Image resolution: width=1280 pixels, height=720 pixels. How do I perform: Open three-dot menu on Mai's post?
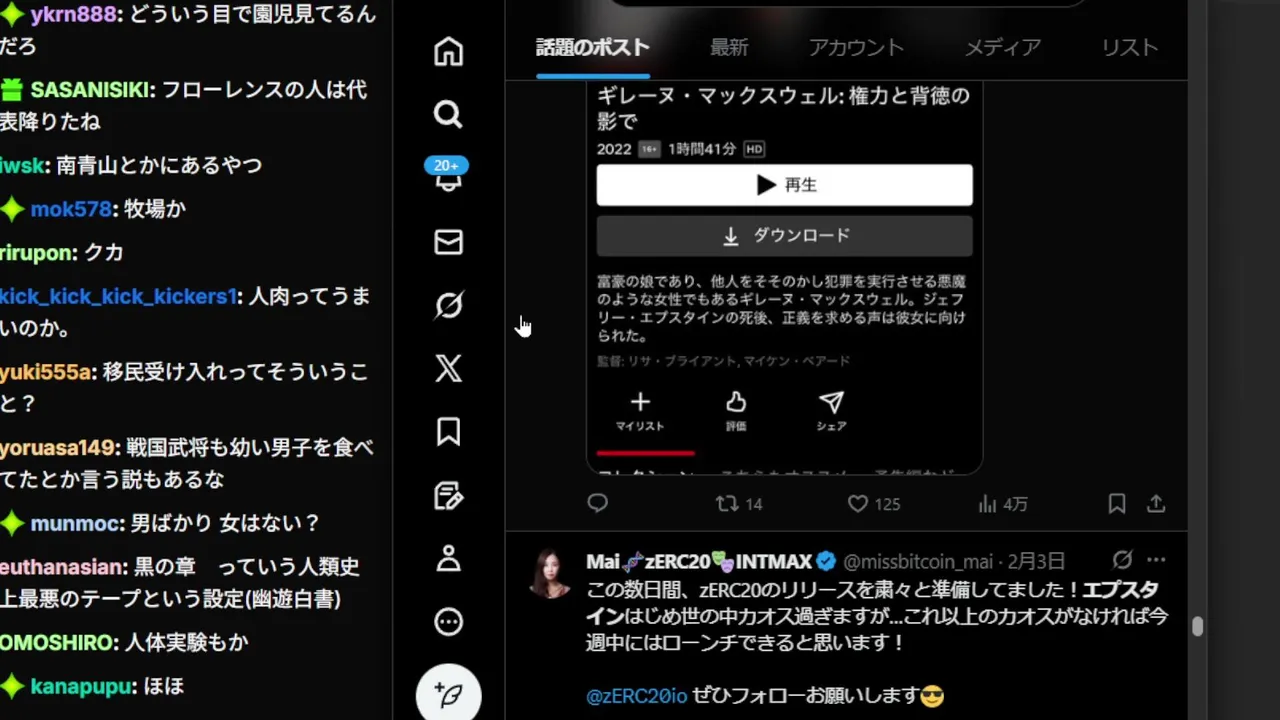(1156, 560)
